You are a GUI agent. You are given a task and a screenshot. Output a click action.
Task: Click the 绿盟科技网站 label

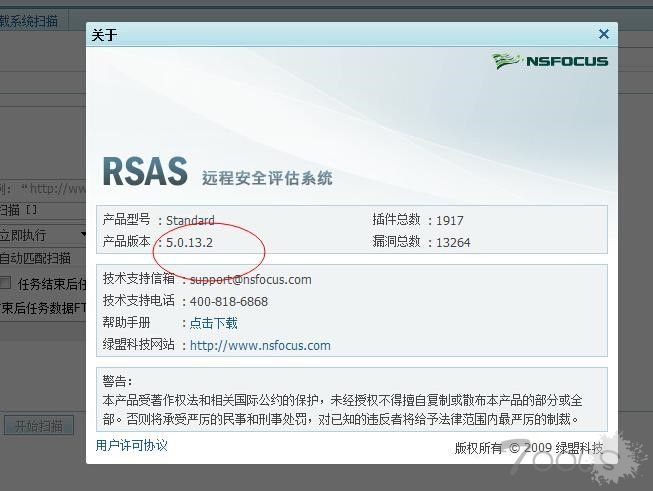[x=139, y=344]
